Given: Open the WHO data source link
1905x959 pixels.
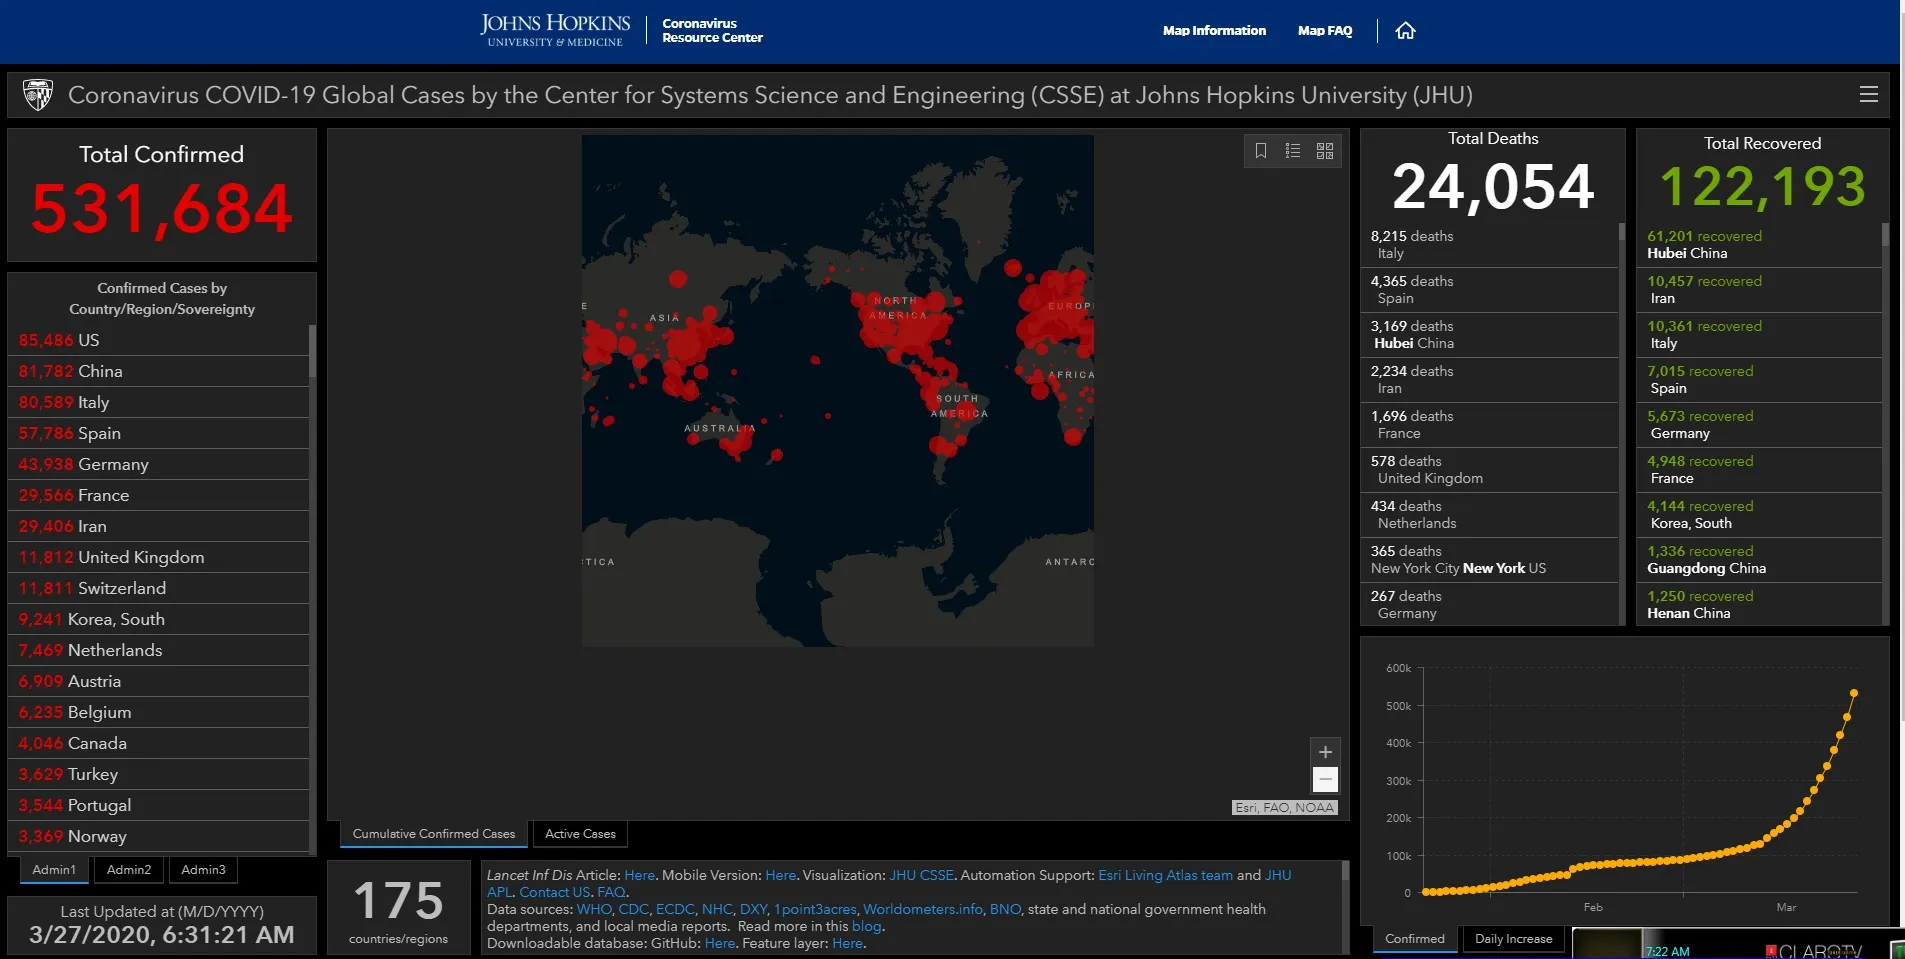Looking at the screenshot, I should tap(594, 909).
